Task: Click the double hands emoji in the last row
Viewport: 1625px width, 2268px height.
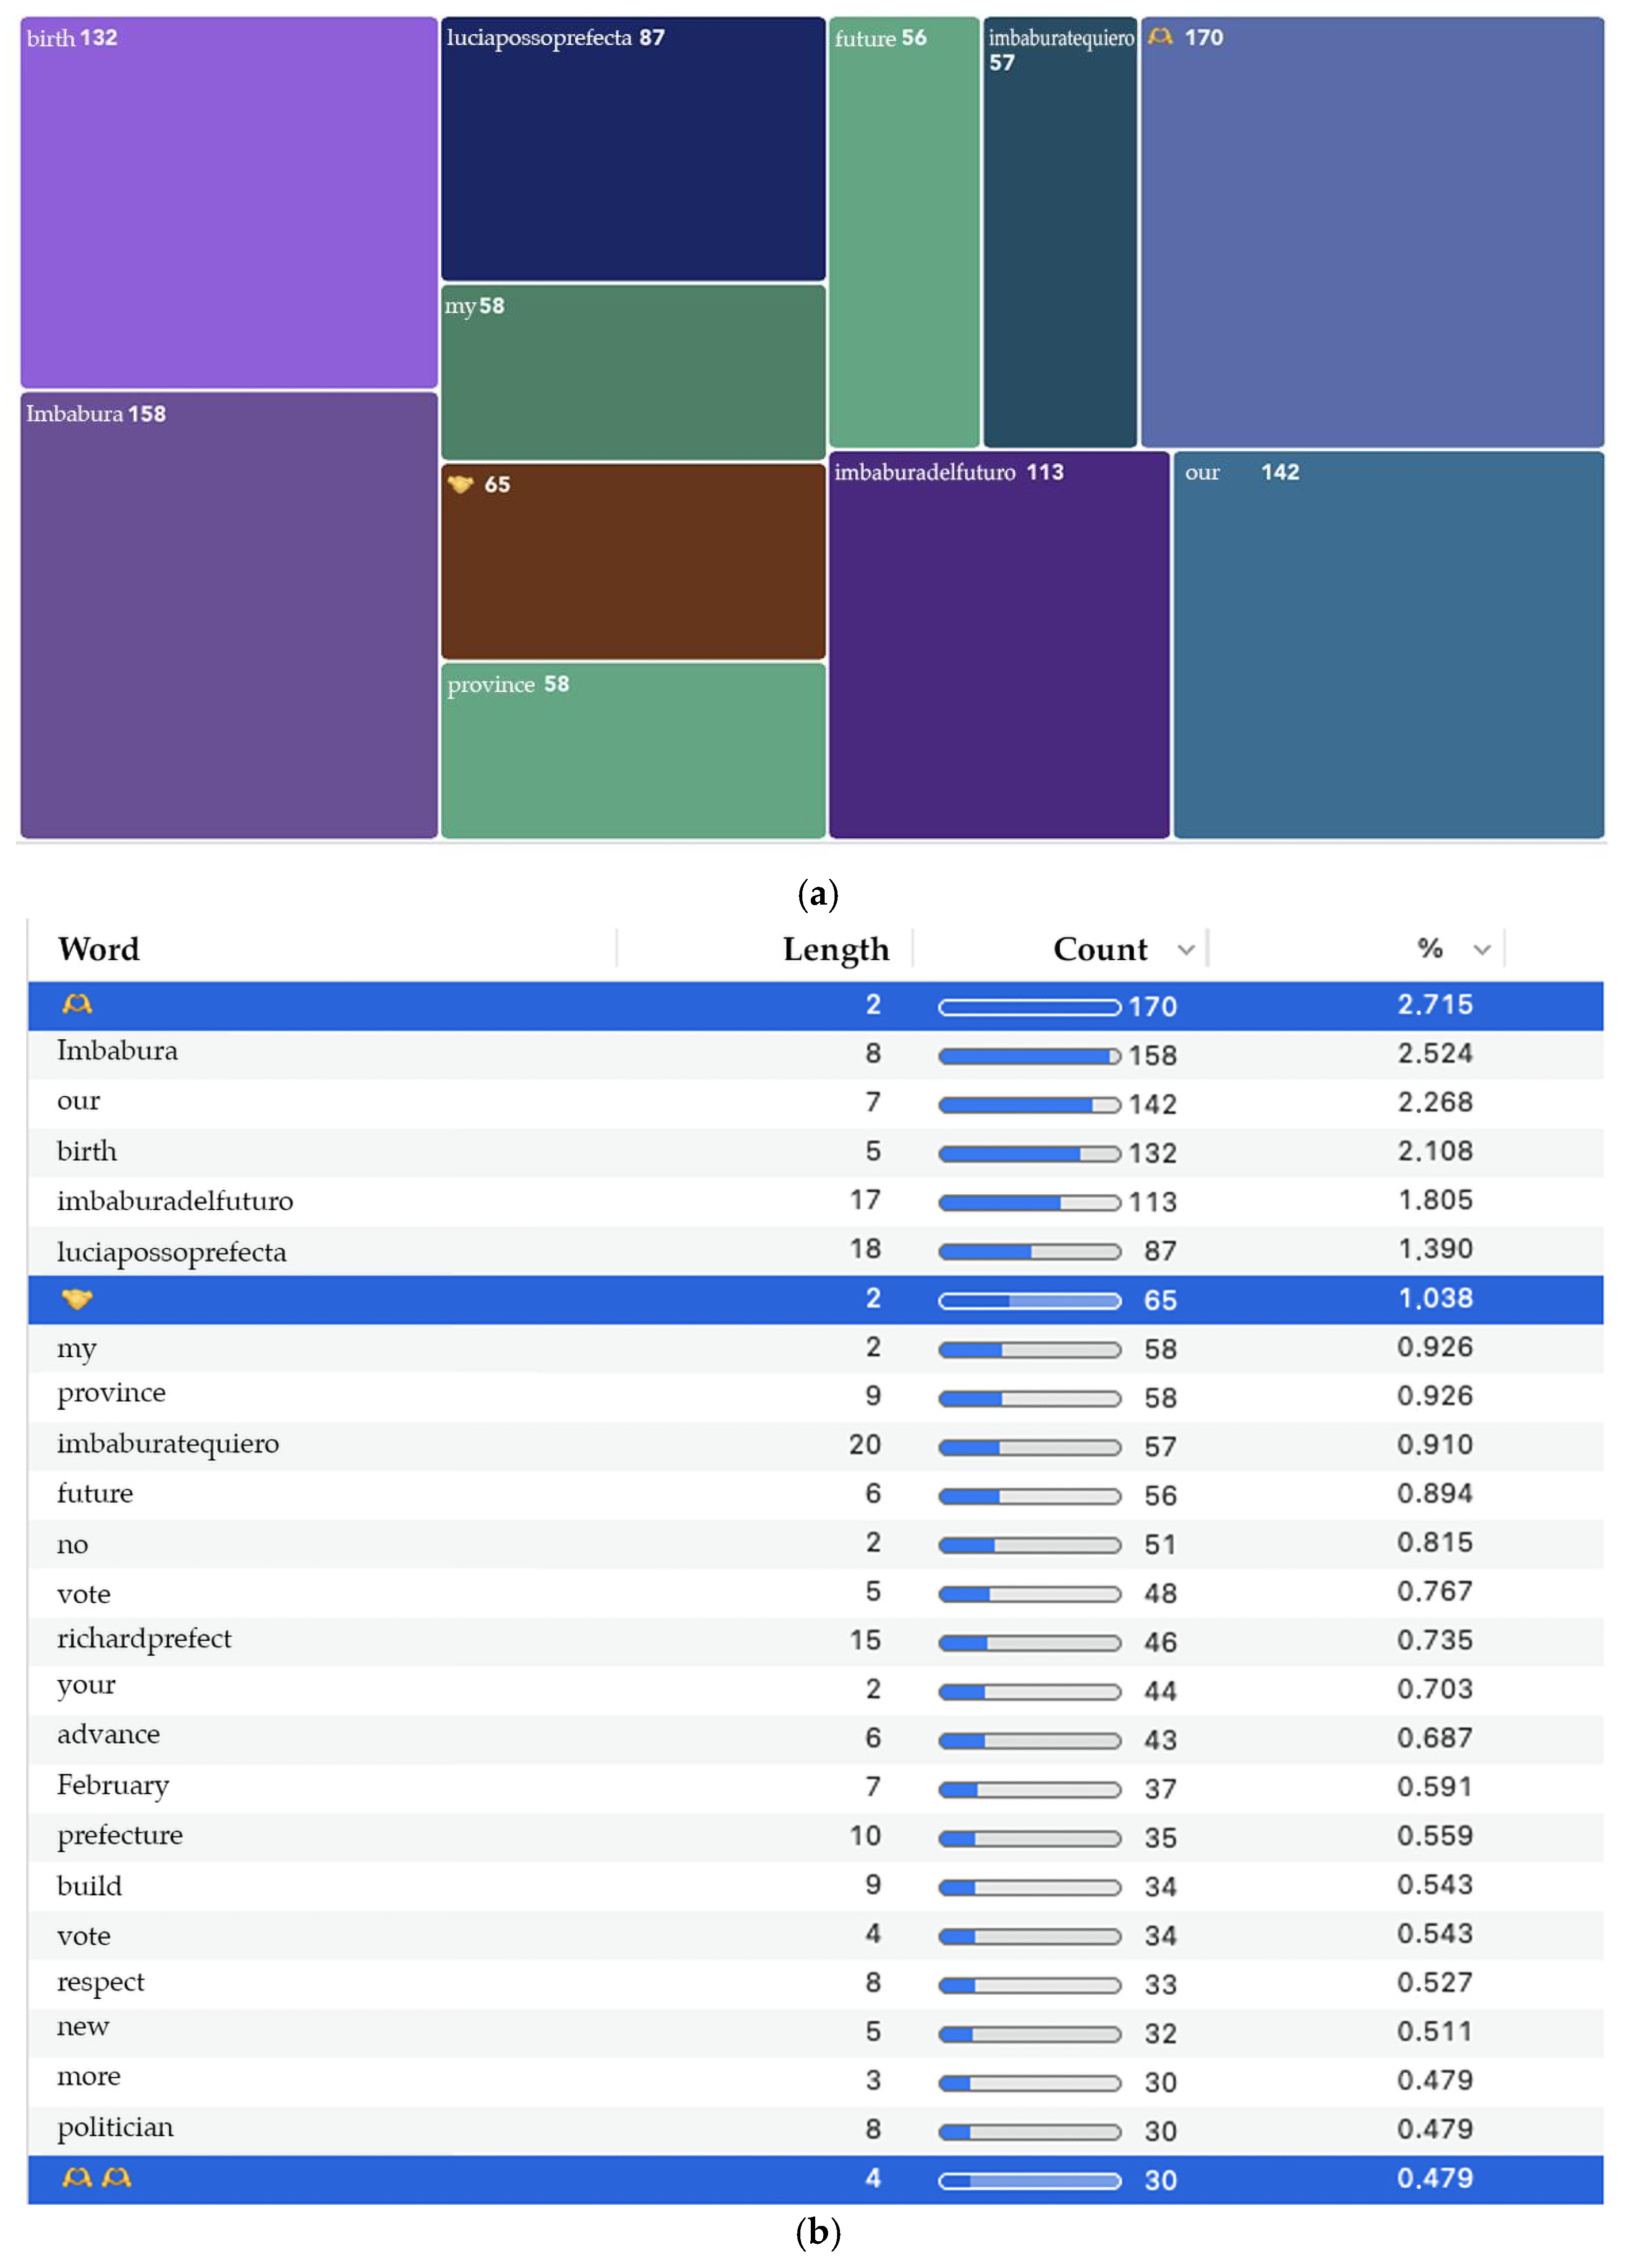Action: click(97, 2178)
